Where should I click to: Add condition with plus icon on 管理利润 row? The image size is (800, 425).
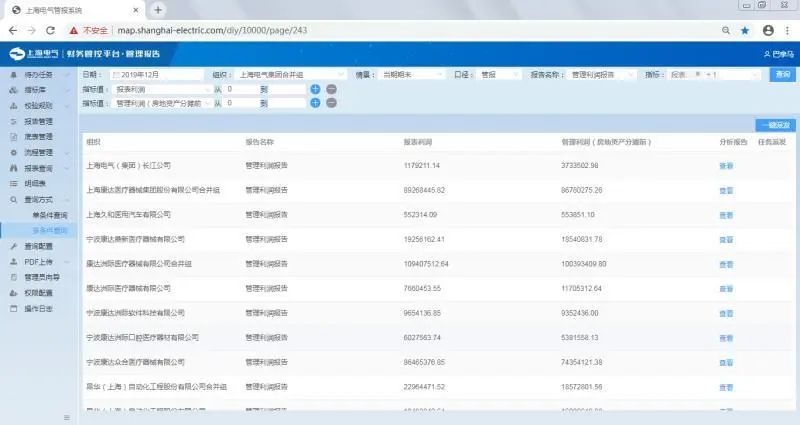(315, 103)
